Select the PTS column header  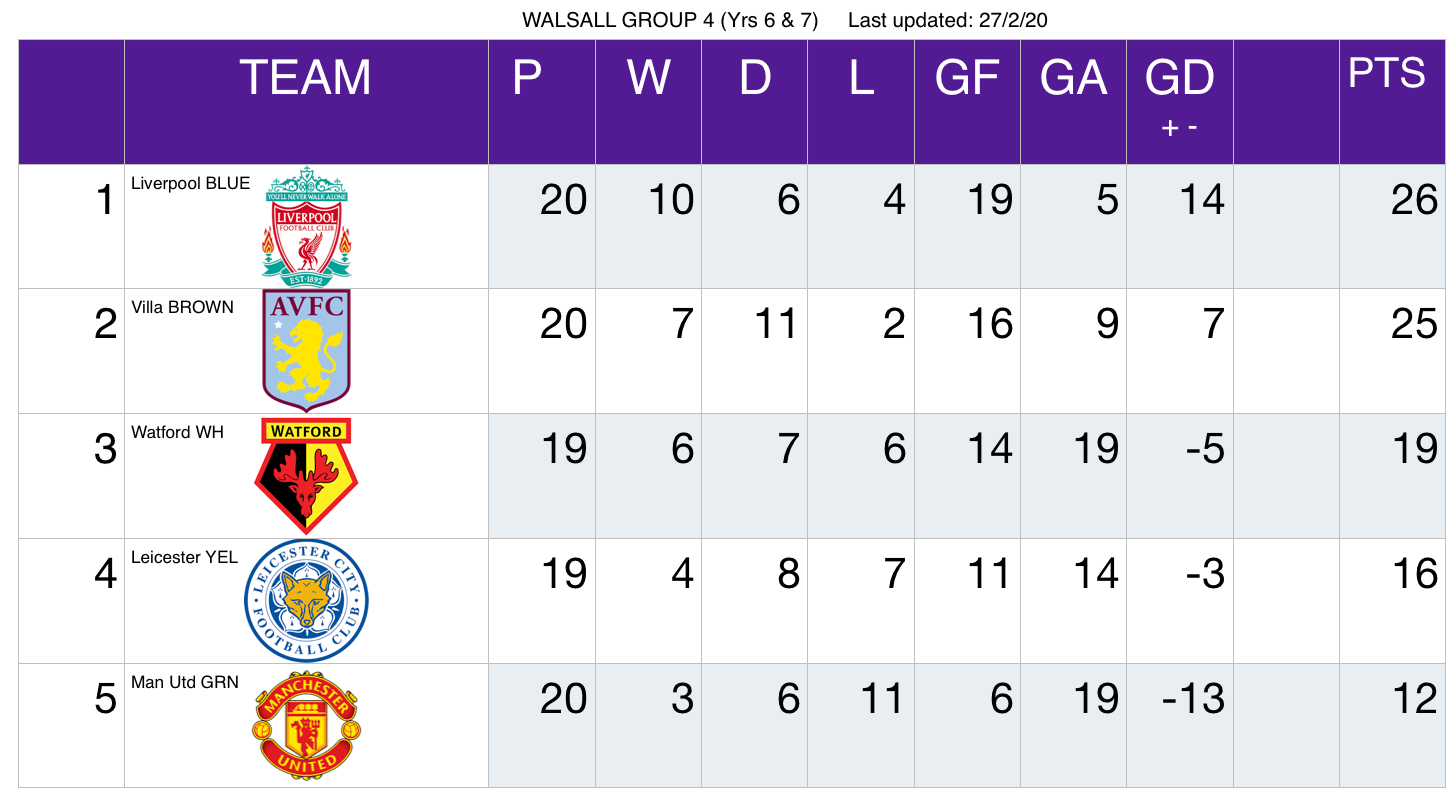pos(1386,73)
